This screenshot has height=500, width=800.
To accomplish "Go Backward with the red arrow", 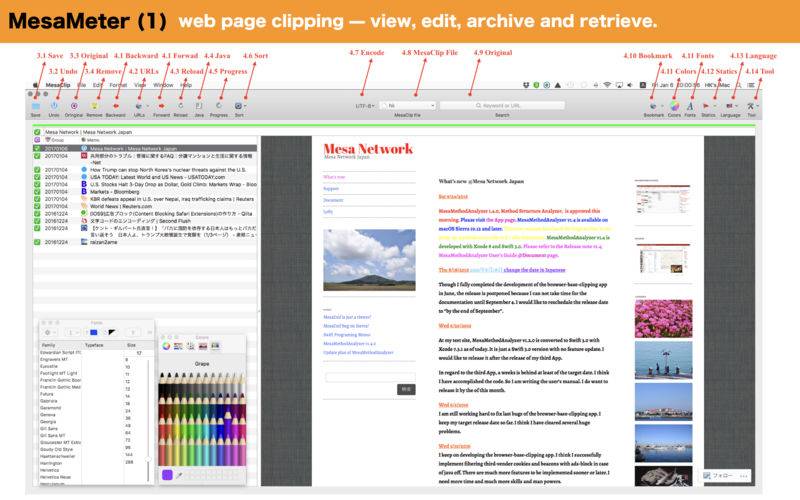I will pos(115,106).
